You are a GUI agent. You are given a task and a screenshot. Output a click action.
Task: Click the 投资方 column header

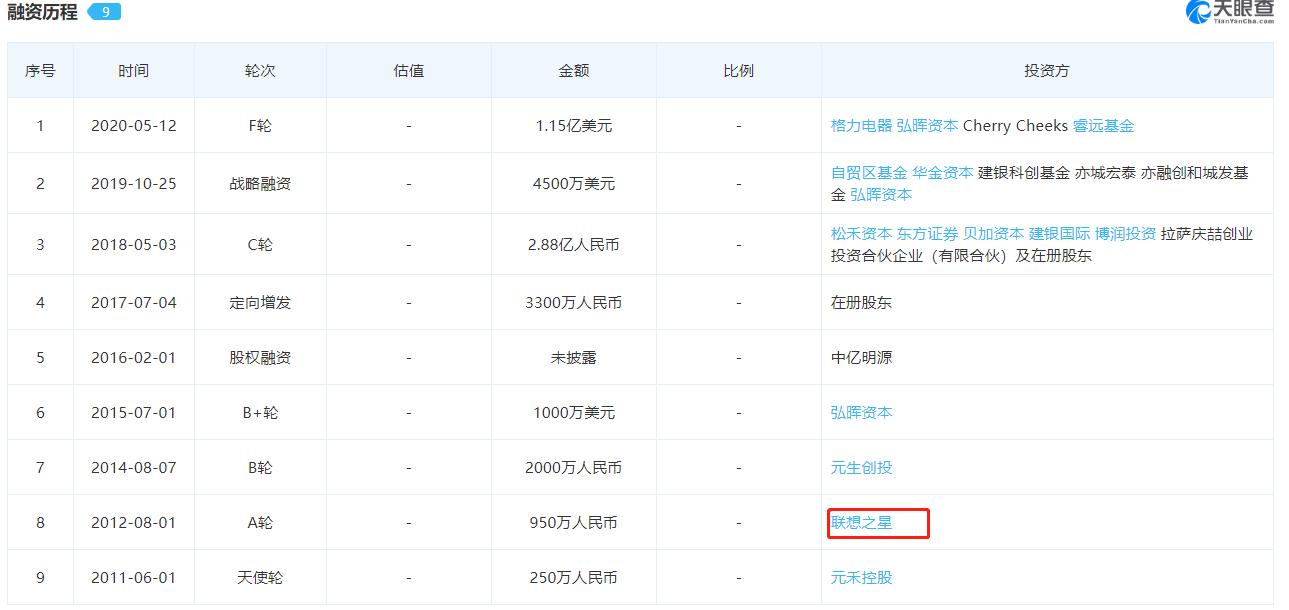(x=1047, y=71)
